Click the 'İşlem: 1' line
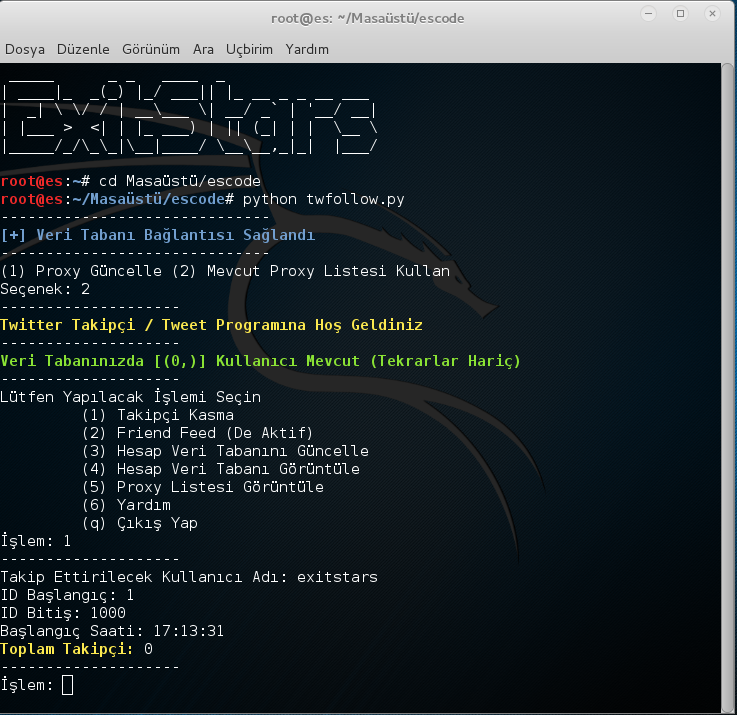737x715 pixels. point(36,541)
